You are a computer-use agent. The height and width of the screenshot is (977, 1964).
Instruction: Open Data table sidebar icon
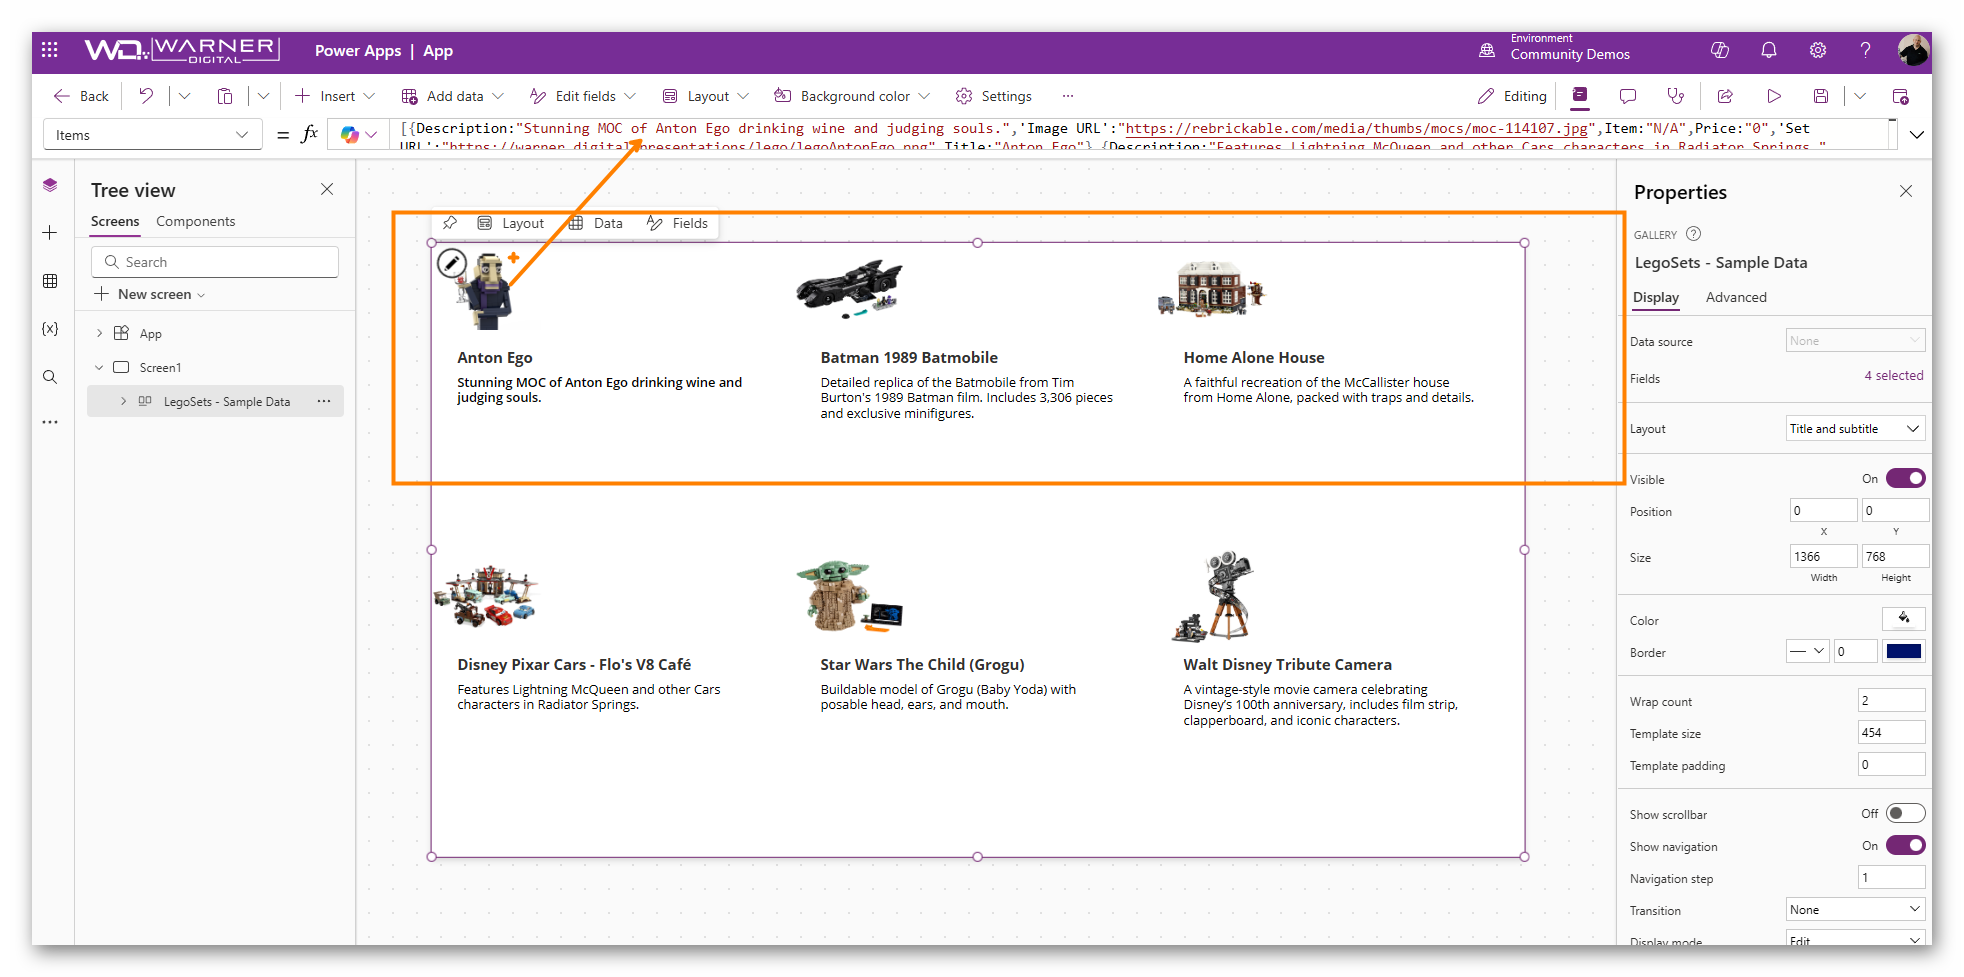click(50, 281)
